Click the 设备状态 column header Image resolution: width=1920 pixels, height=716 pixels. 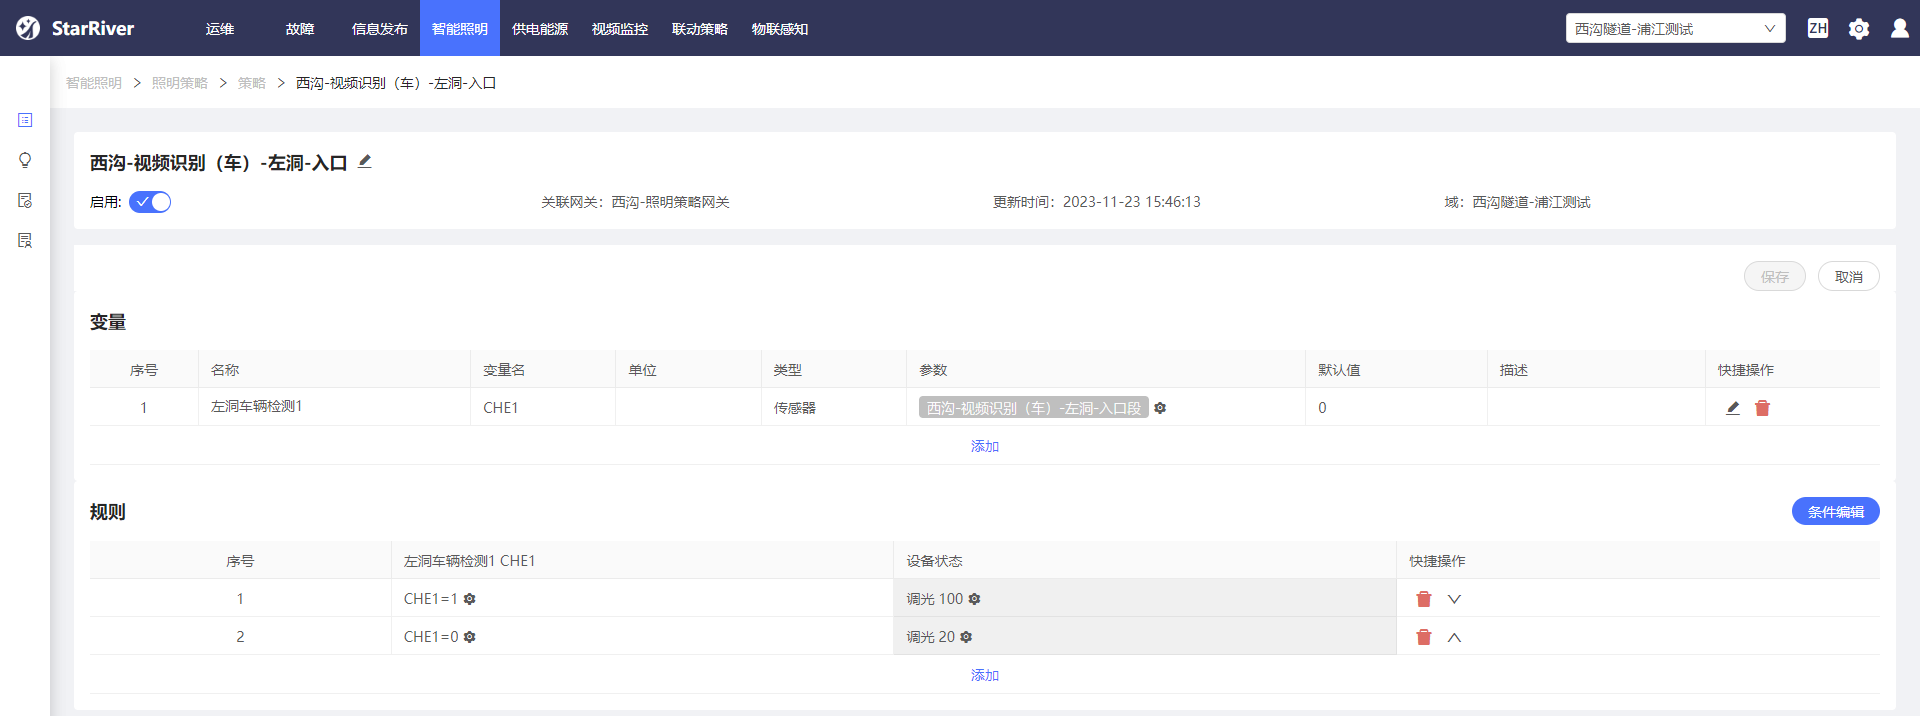pos(1145,560)
